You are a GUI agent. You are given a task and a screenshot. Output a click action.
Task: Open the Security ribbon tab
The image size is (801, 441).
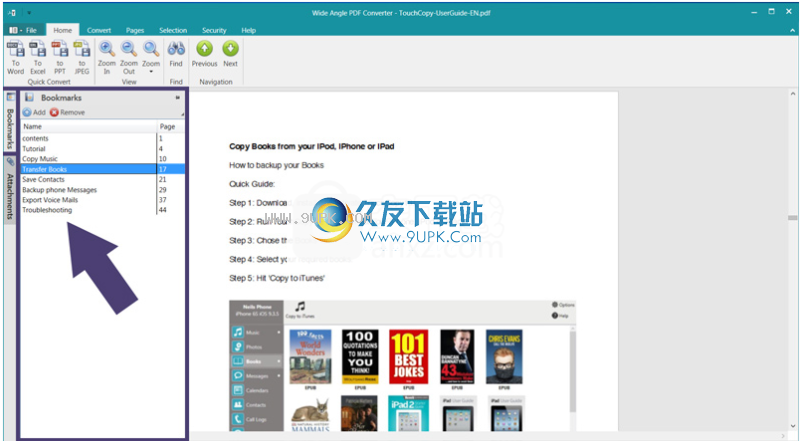[214, 30]
